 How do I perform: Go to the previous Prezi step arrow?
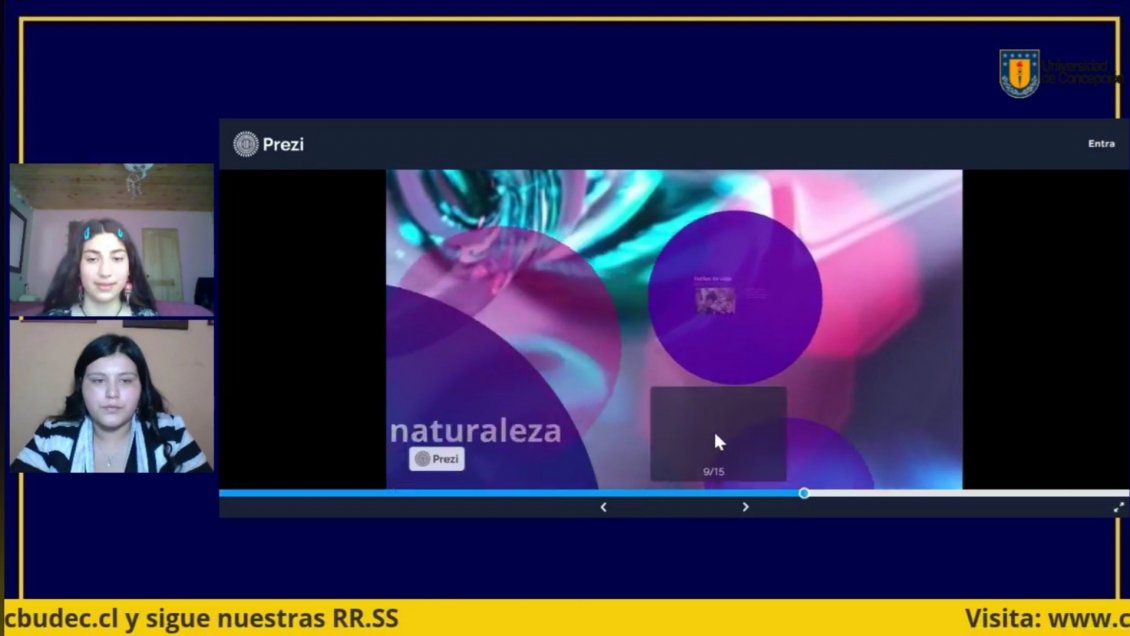point(603,507)
